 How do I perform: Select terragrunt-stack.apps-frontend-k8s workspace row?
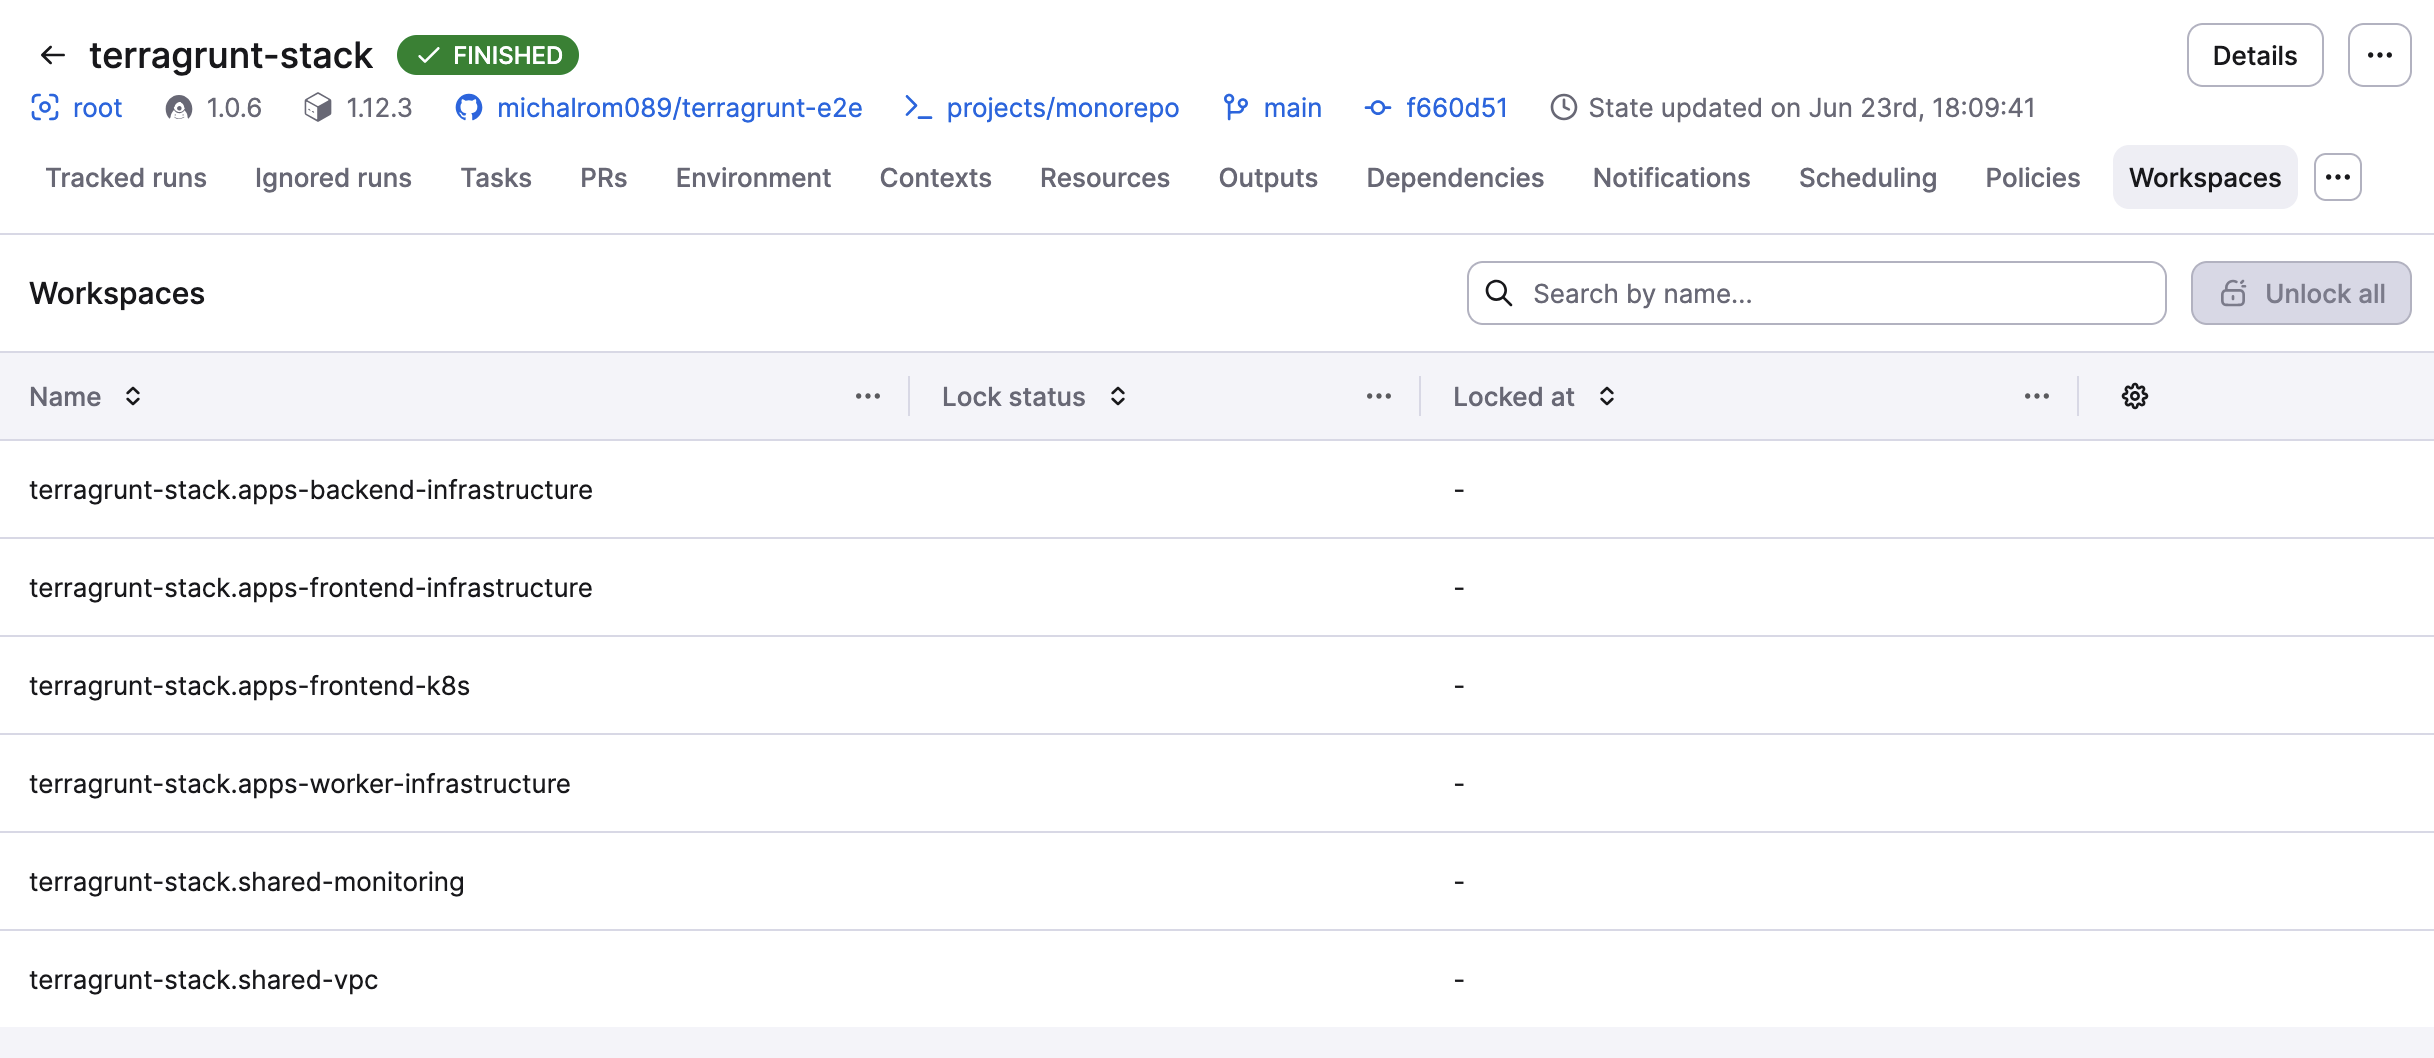(1217, 686)
